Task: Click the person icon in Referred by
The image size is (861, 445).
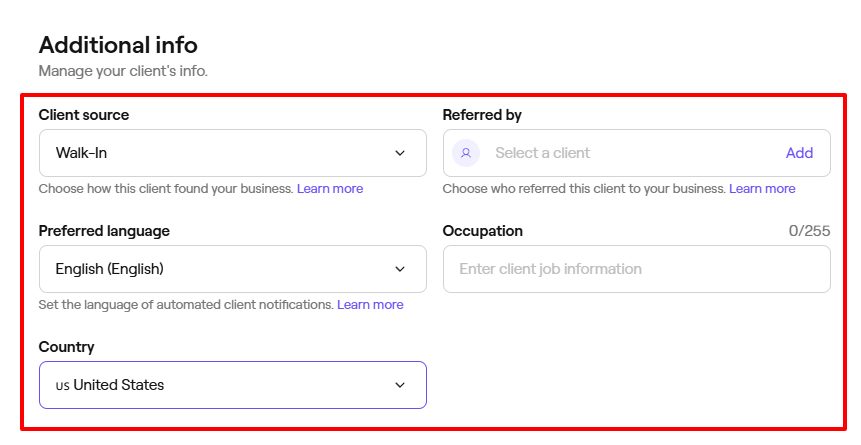Action: [466, 153]
